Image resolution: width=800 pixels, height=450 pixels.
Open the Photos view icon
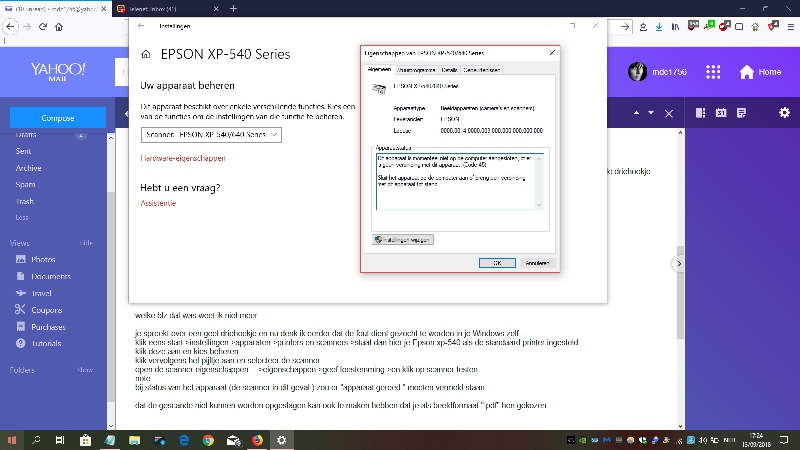pos(20,259)
